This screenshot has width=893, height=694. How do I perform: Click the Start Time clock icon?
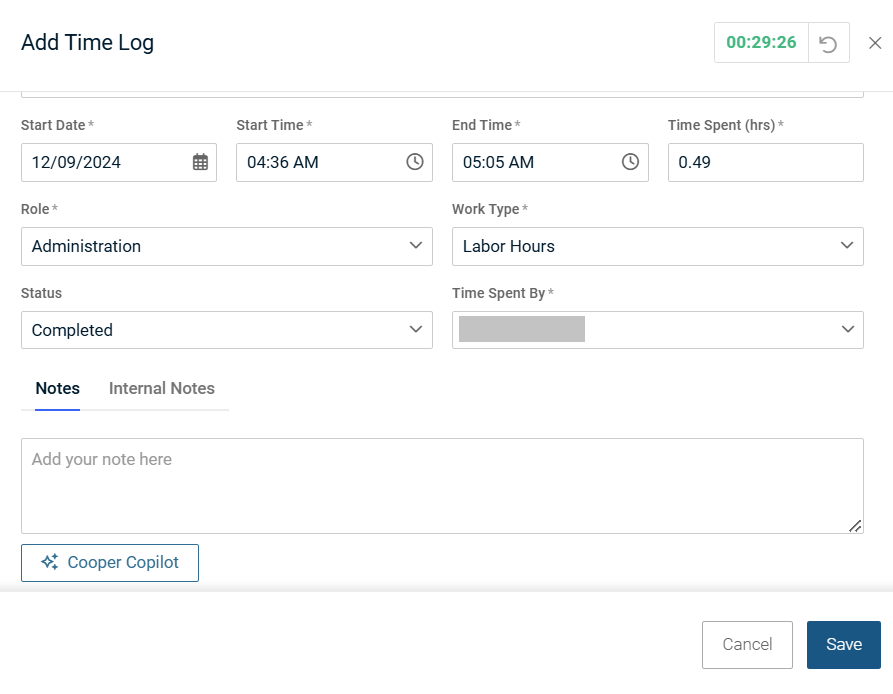tap(415, 162)
